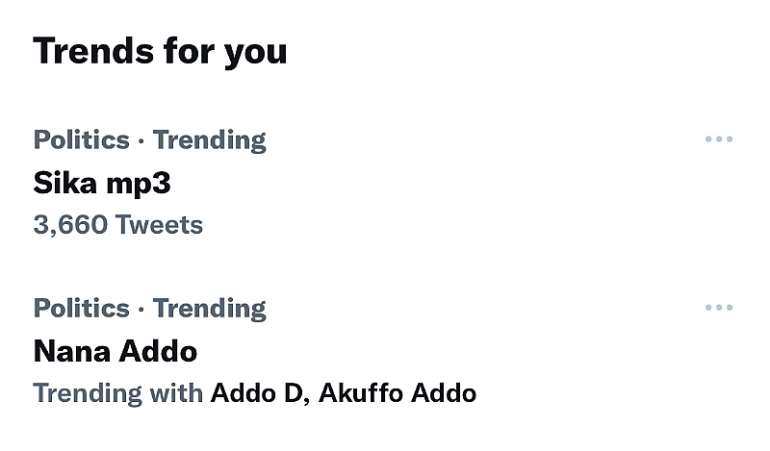Click the "3,660" tweet count number

click(x=70, y=225)
